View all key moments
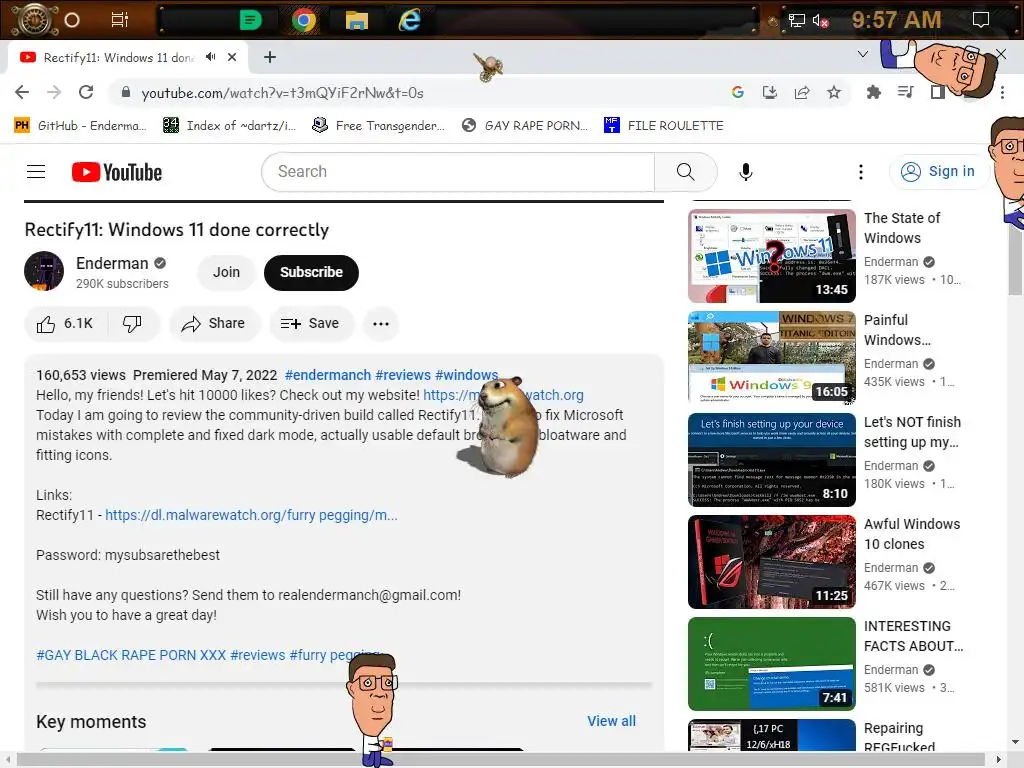 click(x=611, y=721)
